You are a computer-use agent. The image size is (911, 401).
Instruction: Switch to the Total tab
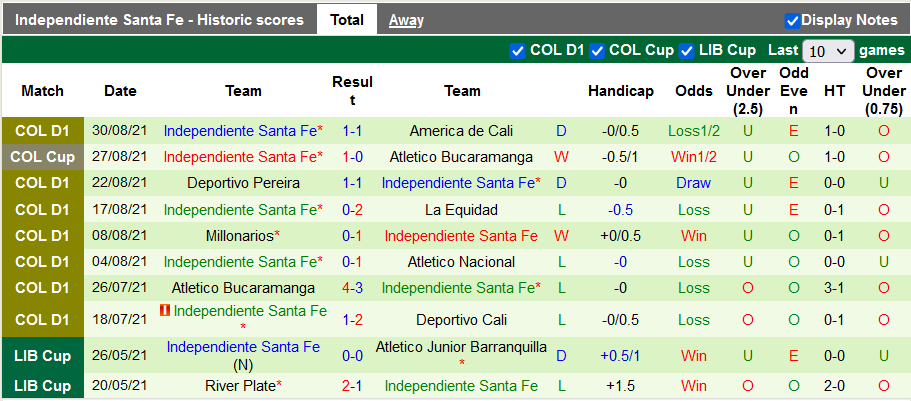[347, 20]
